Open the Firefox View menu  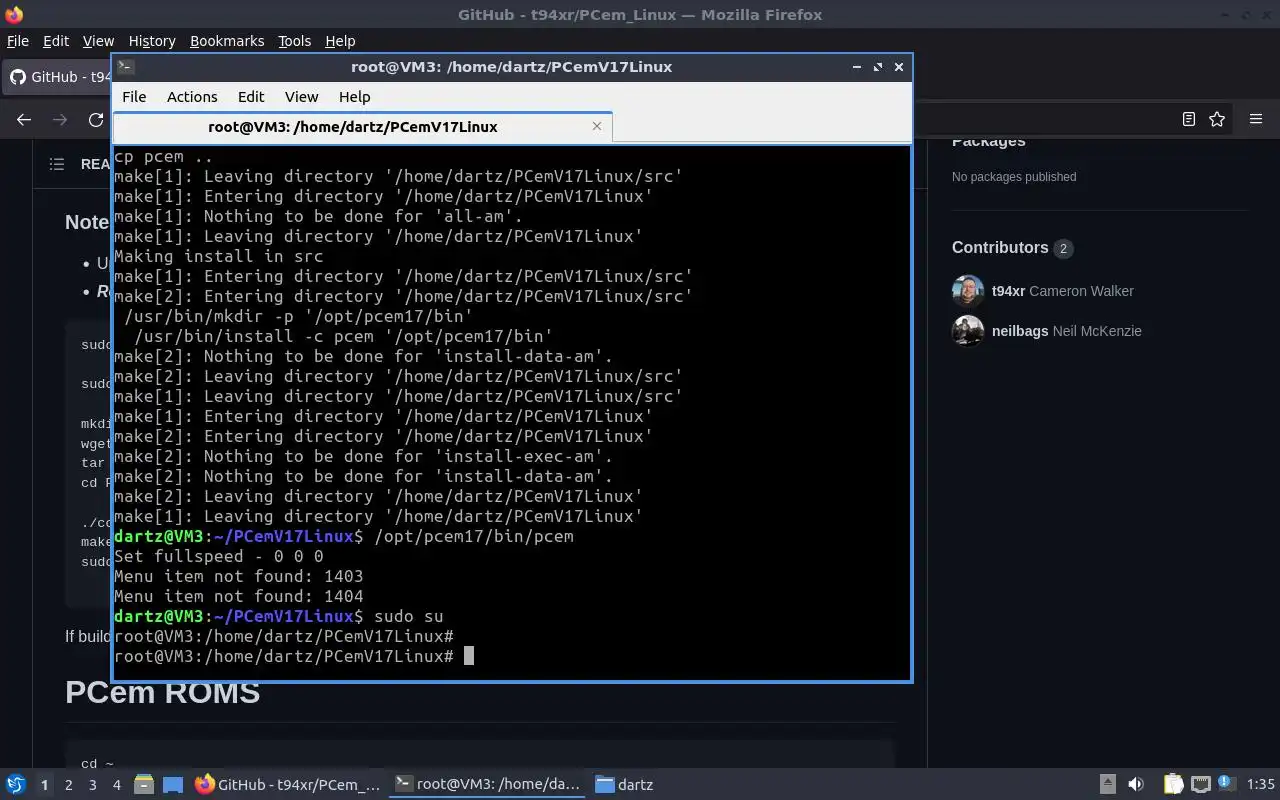click(98, 41)
